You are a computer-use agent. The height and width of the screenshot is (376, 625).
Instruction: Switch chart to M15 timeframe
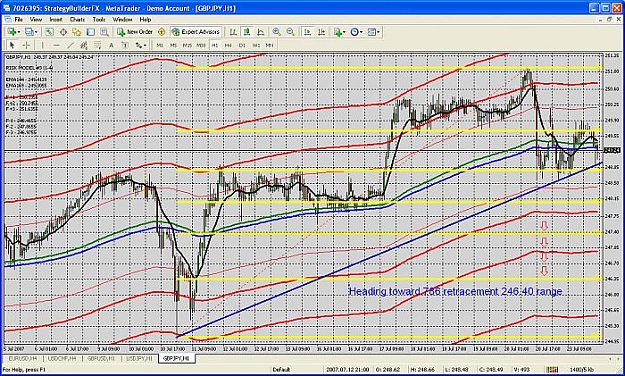[x=187, y=45]
